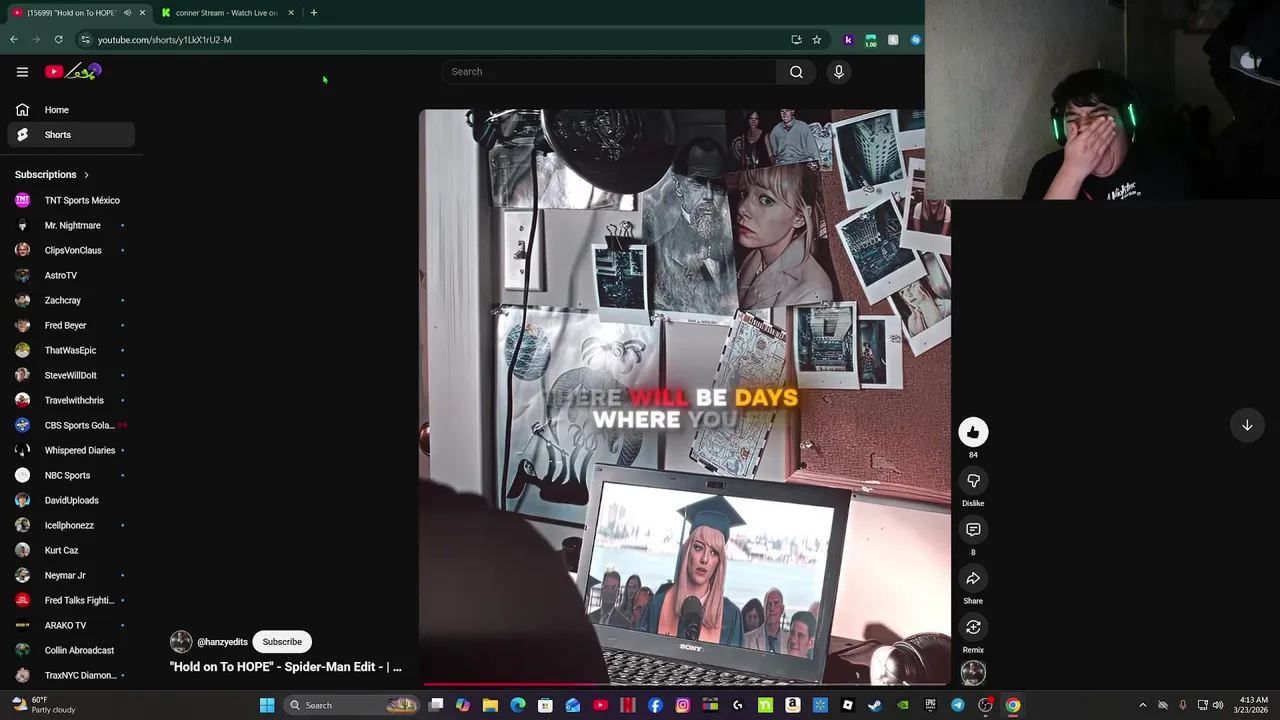The height and width of the screenshot is (720, 1280).
Task: Reload the current page
Action: click(x=58, y=40)
